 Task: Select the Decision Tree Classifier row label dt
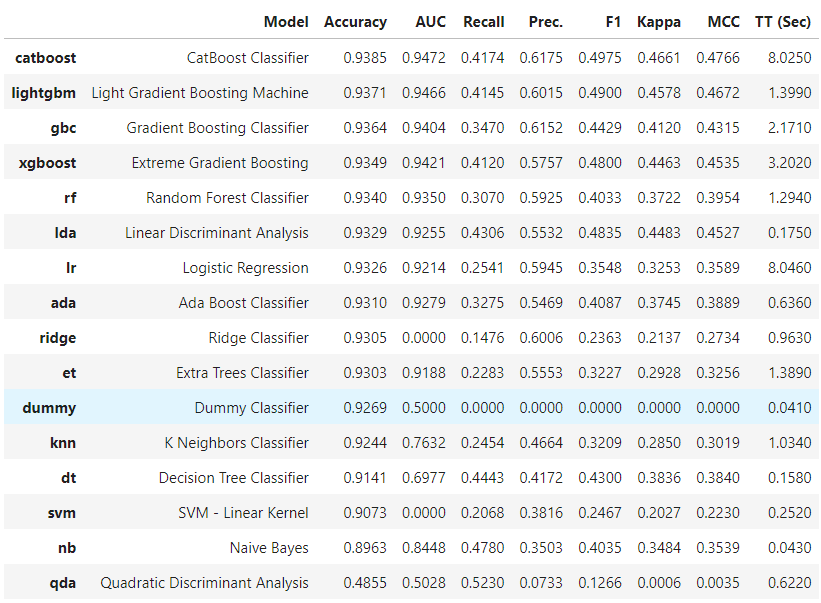(x=69, y=477)
